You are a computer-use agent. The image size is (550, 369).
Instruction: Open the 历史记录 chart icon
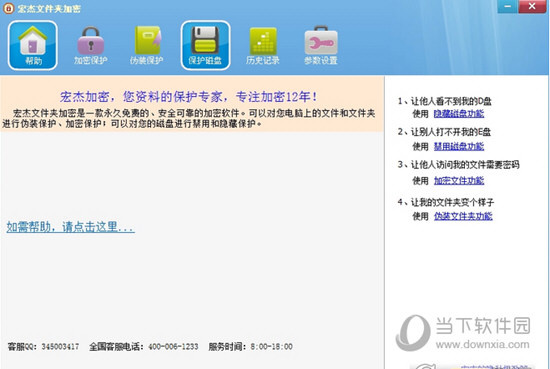pyautogui.click(x=263, y=45)
